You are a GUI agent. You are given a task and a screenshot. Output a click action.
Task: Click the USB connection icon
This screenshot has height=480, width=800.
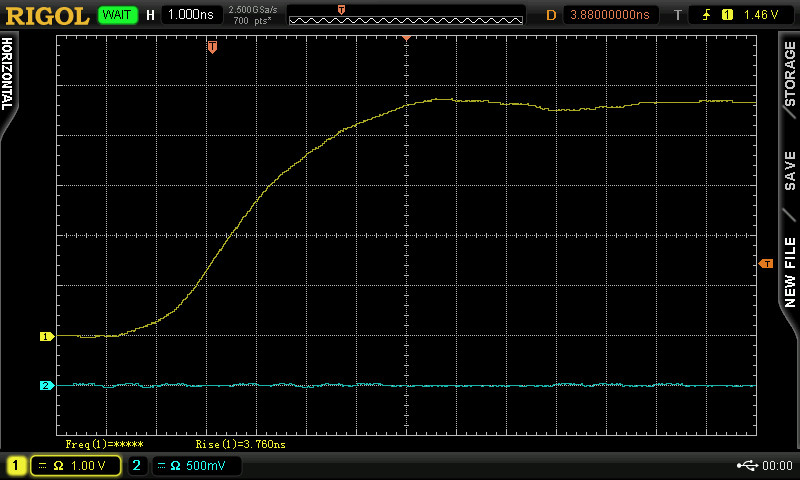[747, 465]
